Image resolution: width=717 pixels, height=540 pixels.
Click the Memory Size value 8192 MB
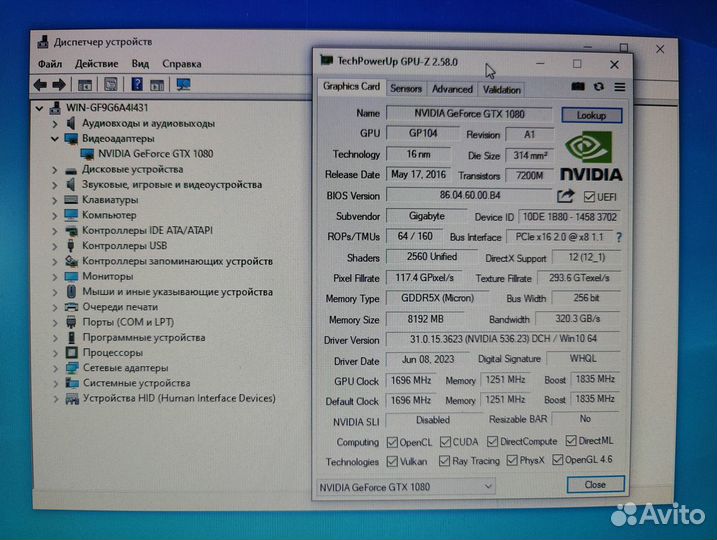425,319
